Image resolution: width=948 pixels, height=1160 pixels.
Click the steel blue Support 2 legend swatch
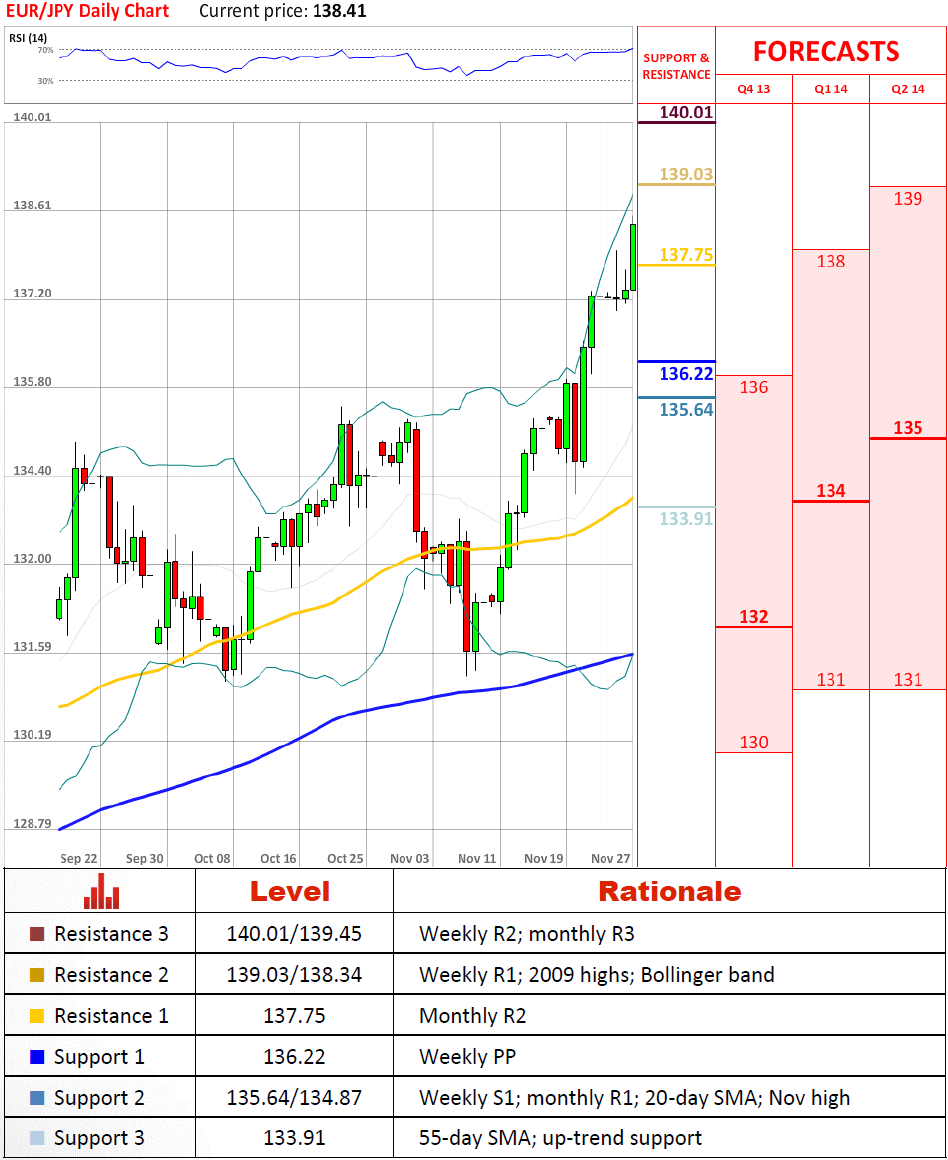[38, 1098]
